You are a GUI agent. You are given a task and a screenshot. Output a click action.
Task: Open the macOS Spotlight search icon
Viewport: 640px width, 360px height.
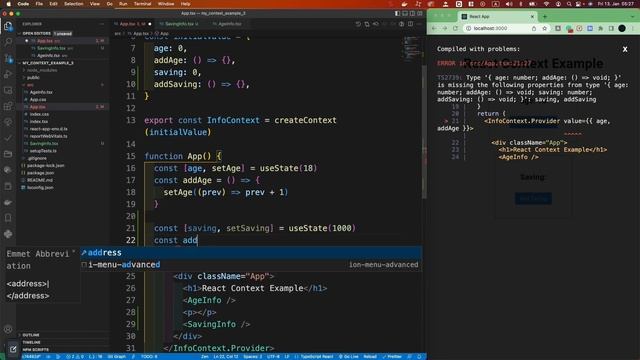coord(569,4)
